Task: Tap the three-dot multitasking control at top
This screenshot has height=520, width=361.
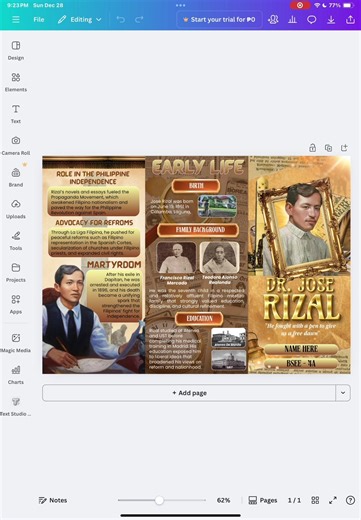Action: click(x=180, y=5)
